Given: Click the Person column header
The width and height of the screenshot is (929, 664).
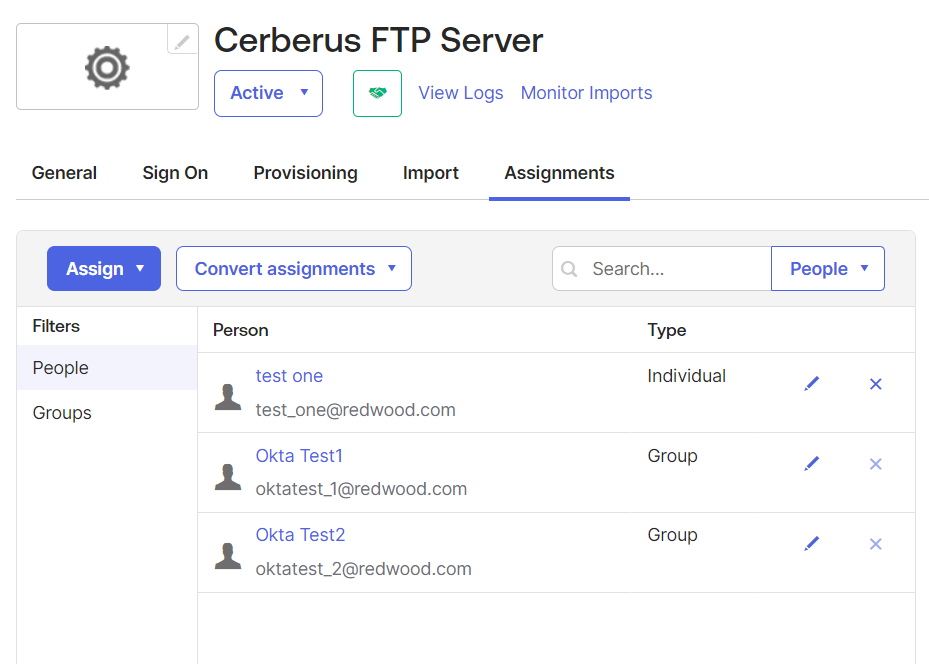Looking at the screenshot, I should [x=241, y=330].
